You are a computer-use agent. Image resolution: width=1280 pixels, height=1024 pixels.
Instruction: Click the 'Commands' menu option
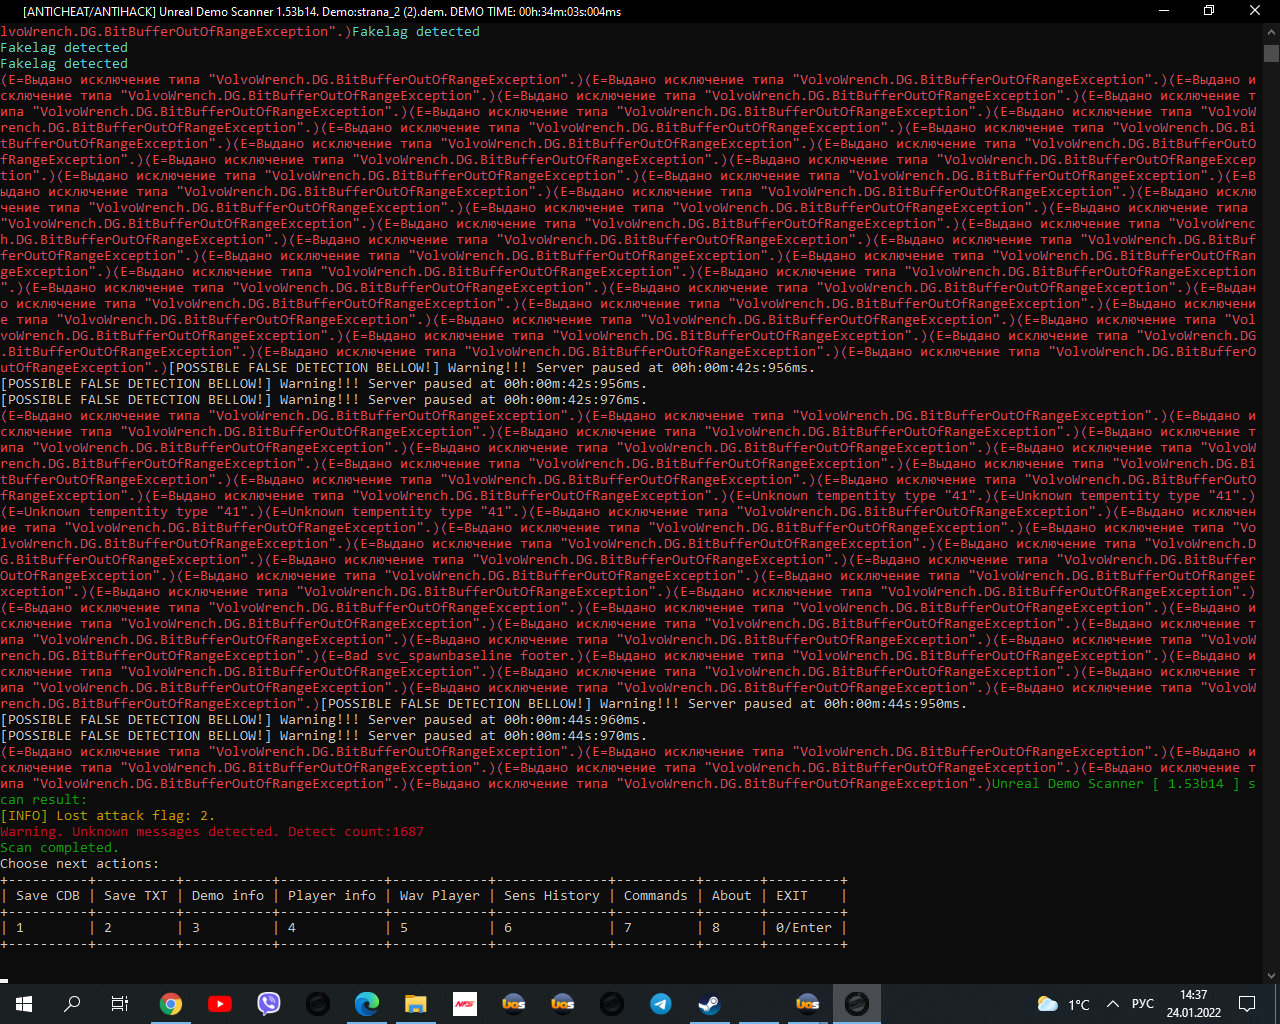[x=656, y=896]
